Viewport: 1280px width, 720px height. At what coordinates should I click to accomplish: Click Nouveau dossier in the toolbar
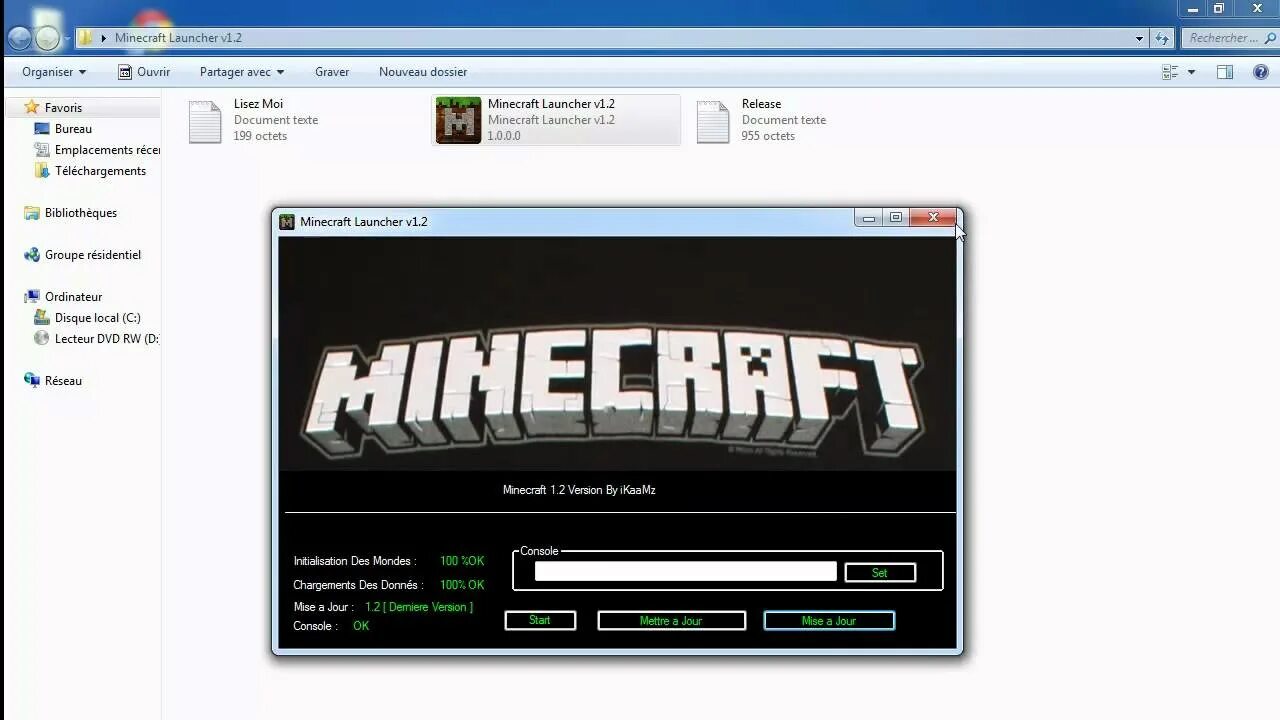pos(423,72)
